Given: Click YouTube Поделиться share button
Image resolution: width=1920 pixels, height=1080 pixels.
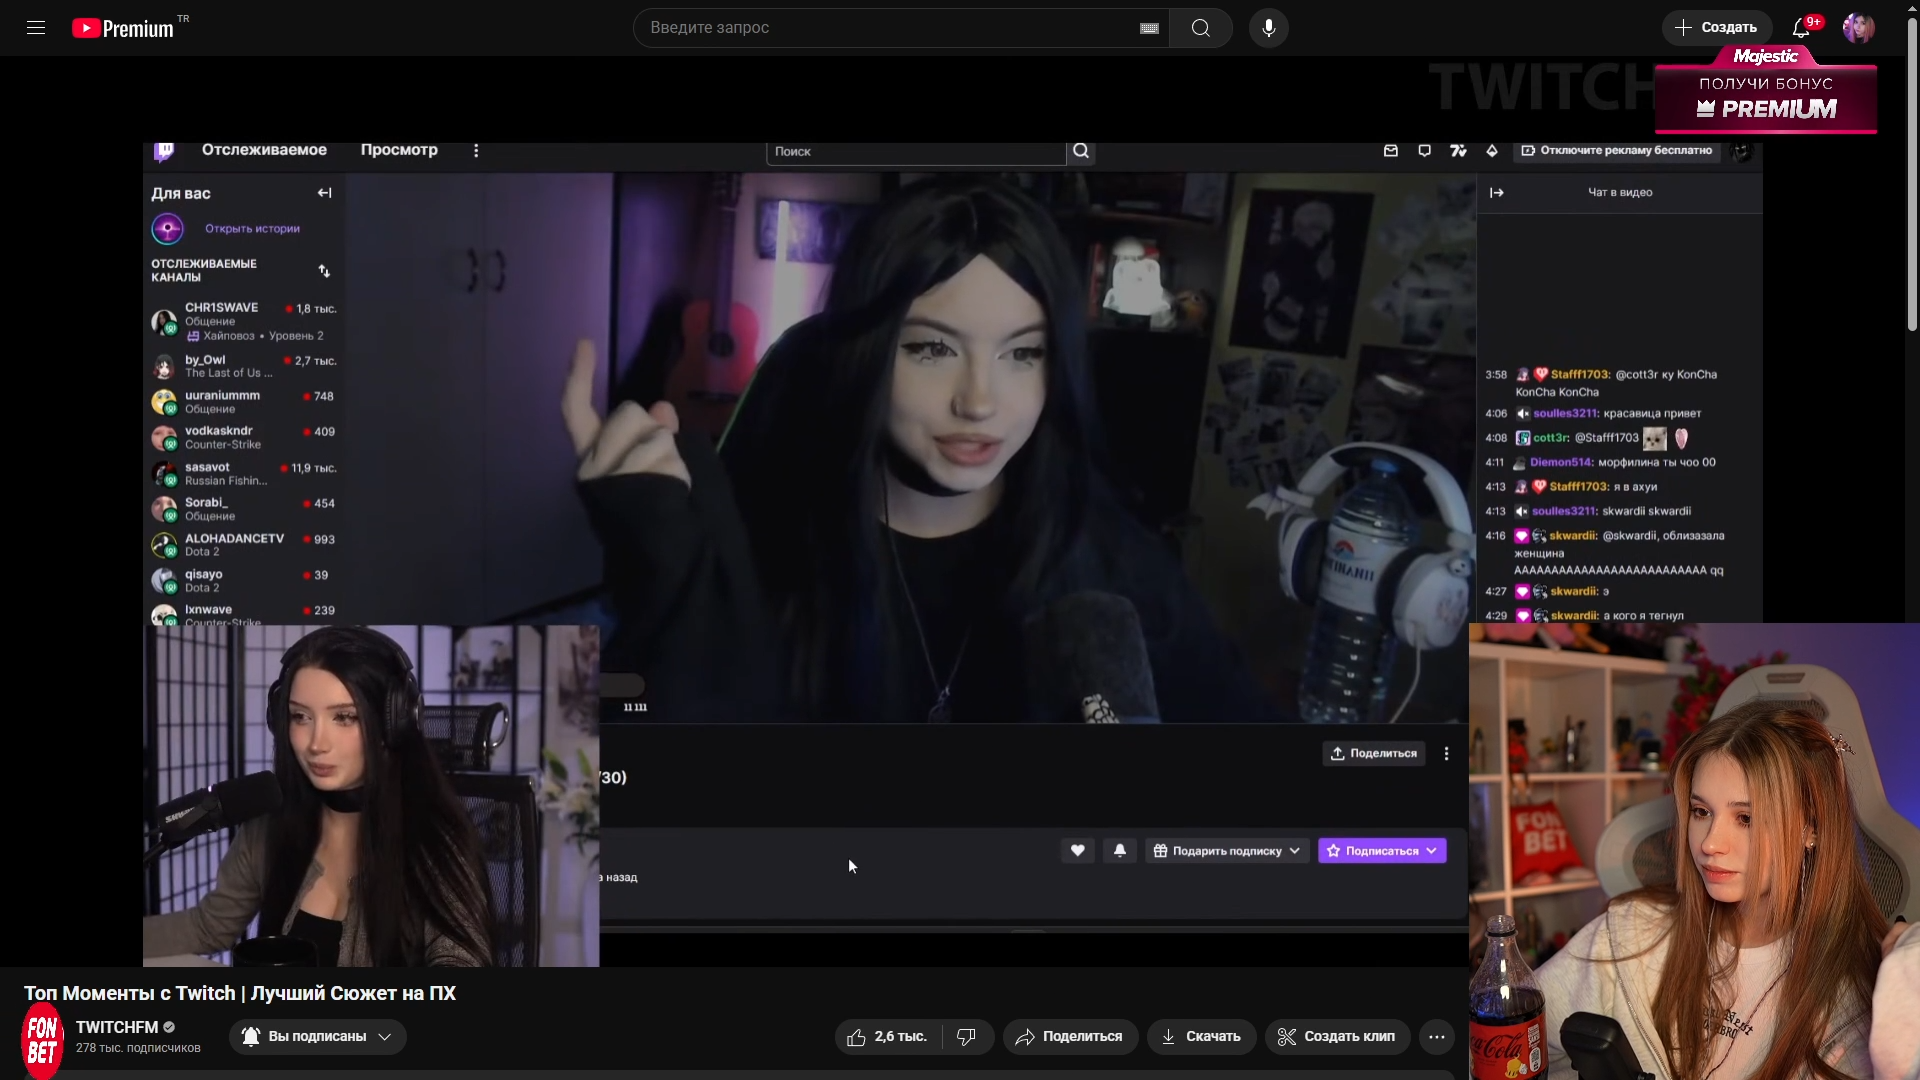Looking at the screenshot, I should (x=1070, y=1037).
